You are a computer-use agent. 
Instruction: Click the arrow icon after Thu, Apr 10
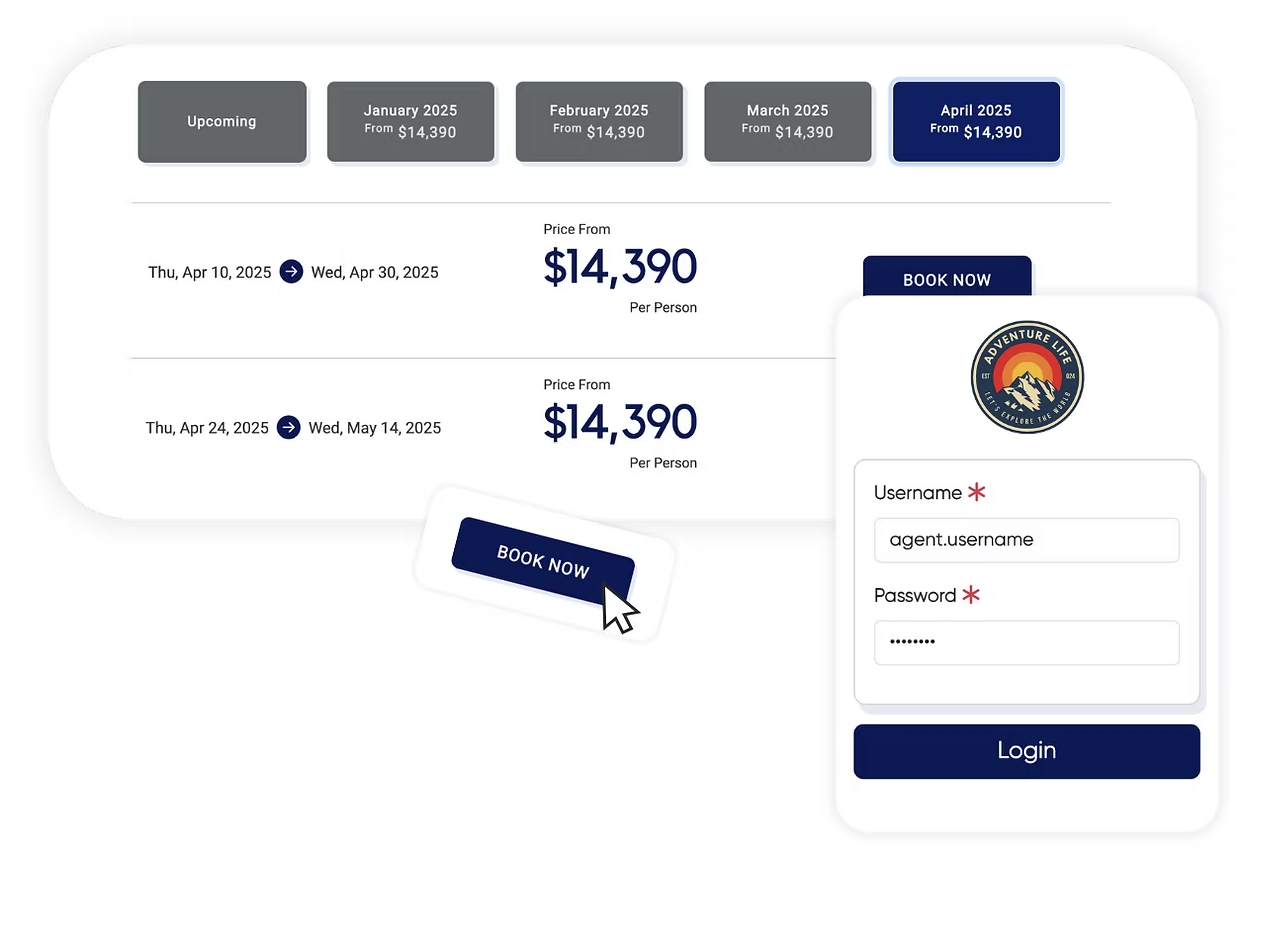291,272
